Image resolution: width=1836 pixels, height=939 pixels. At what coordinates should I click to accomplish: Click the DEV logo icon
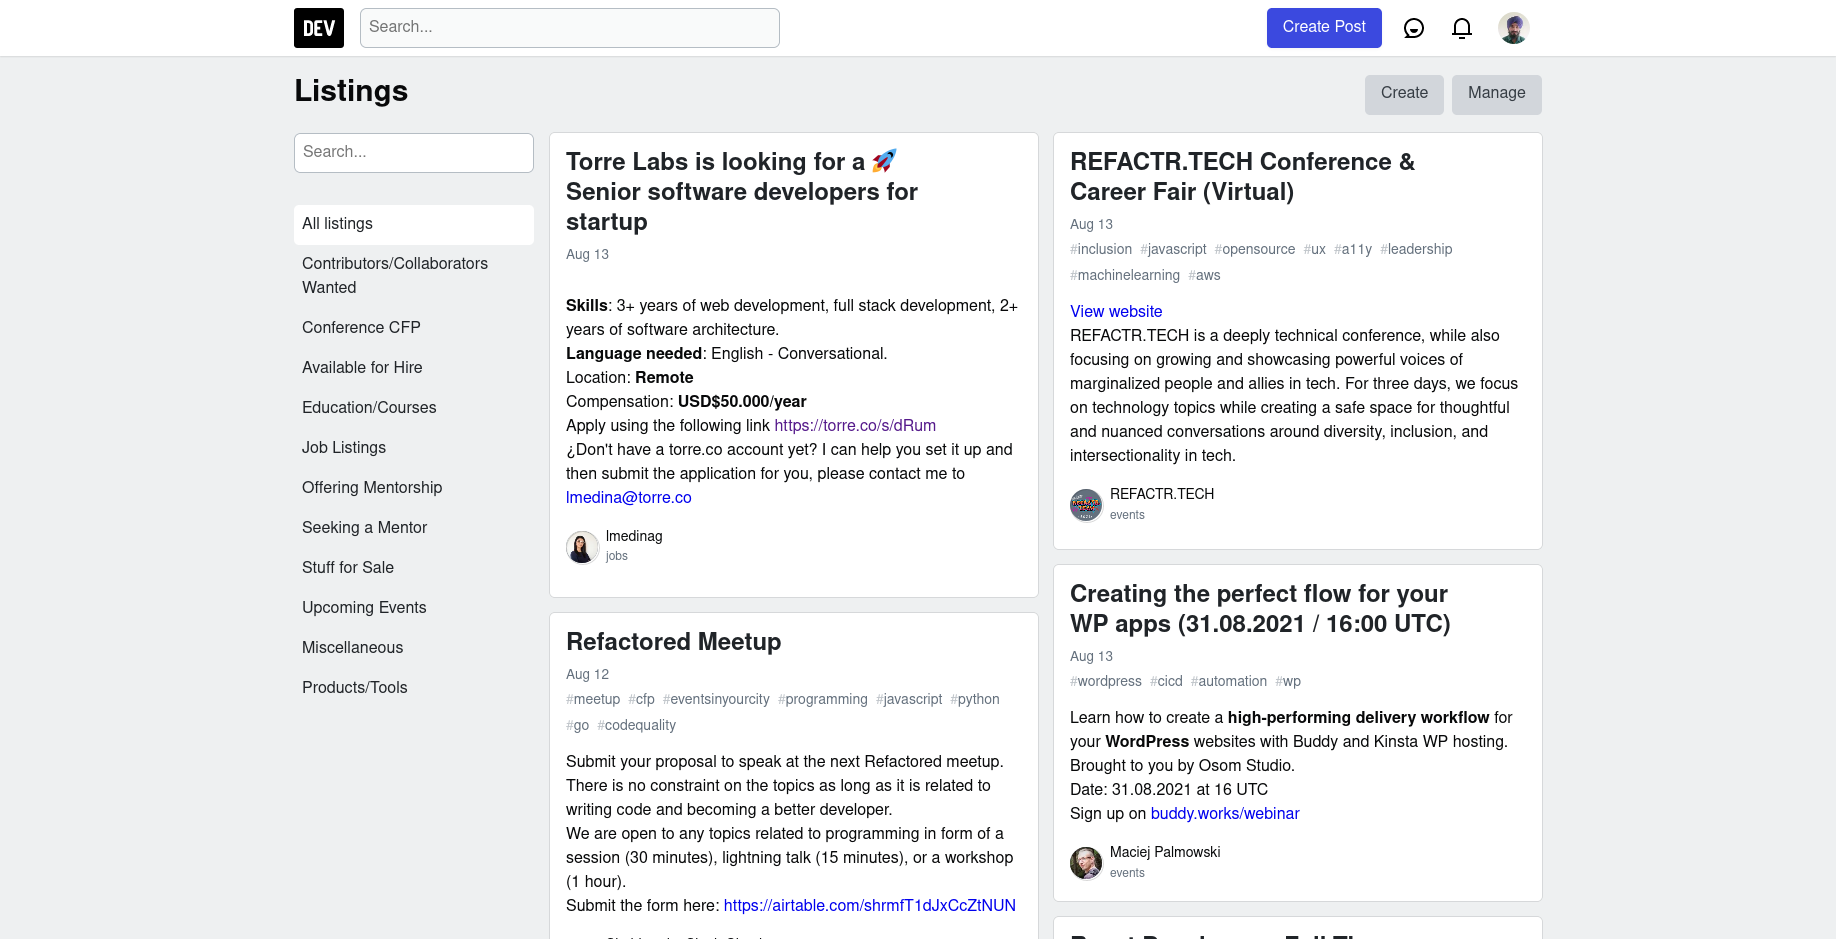click(319, 28)
